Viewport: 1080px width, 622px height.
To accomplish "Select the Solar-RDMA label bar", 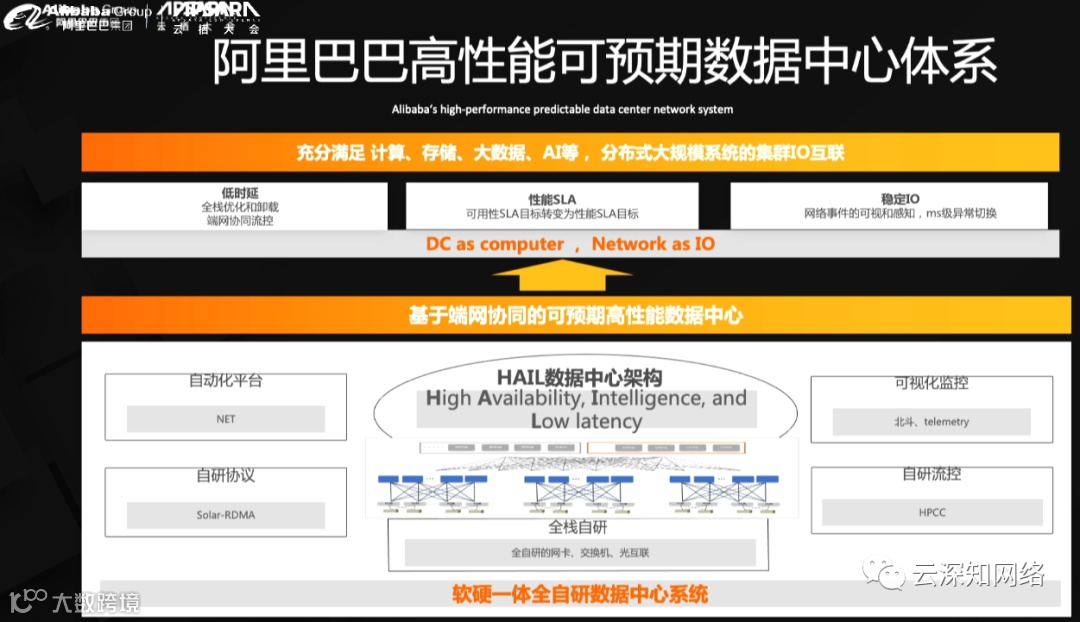I will pyautogui.click(x=226, y=515).
